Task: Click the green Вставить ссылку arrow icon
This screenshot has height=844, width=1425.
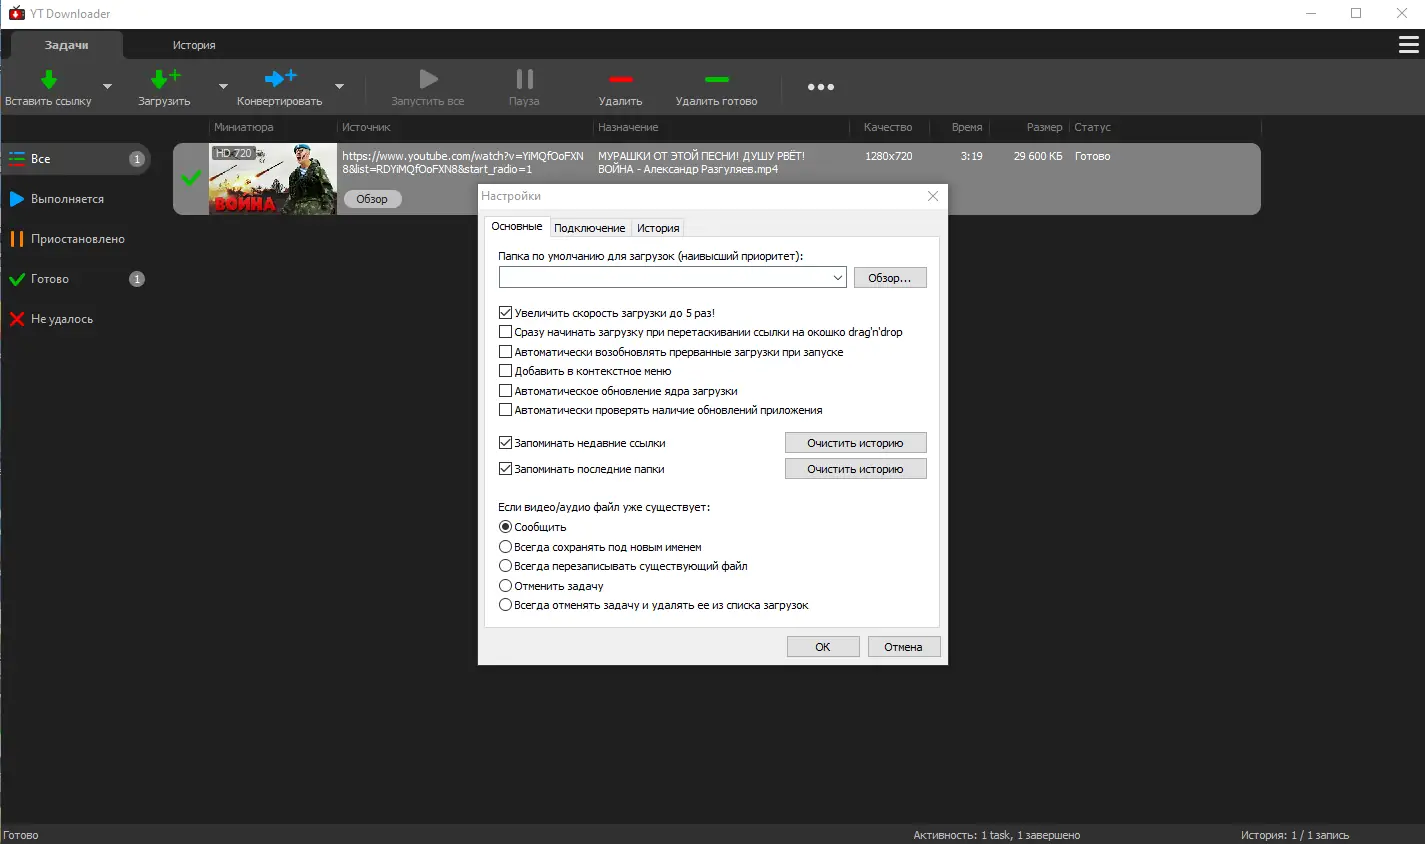Action: click(48, 79)
